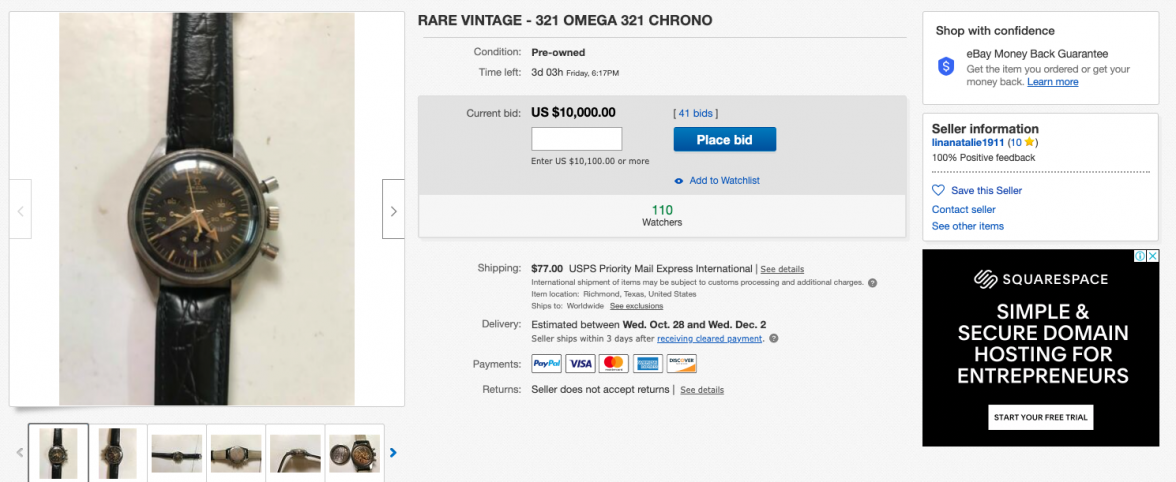
Task: Select the second watch thumbnail
Action: tap(118, 453)
